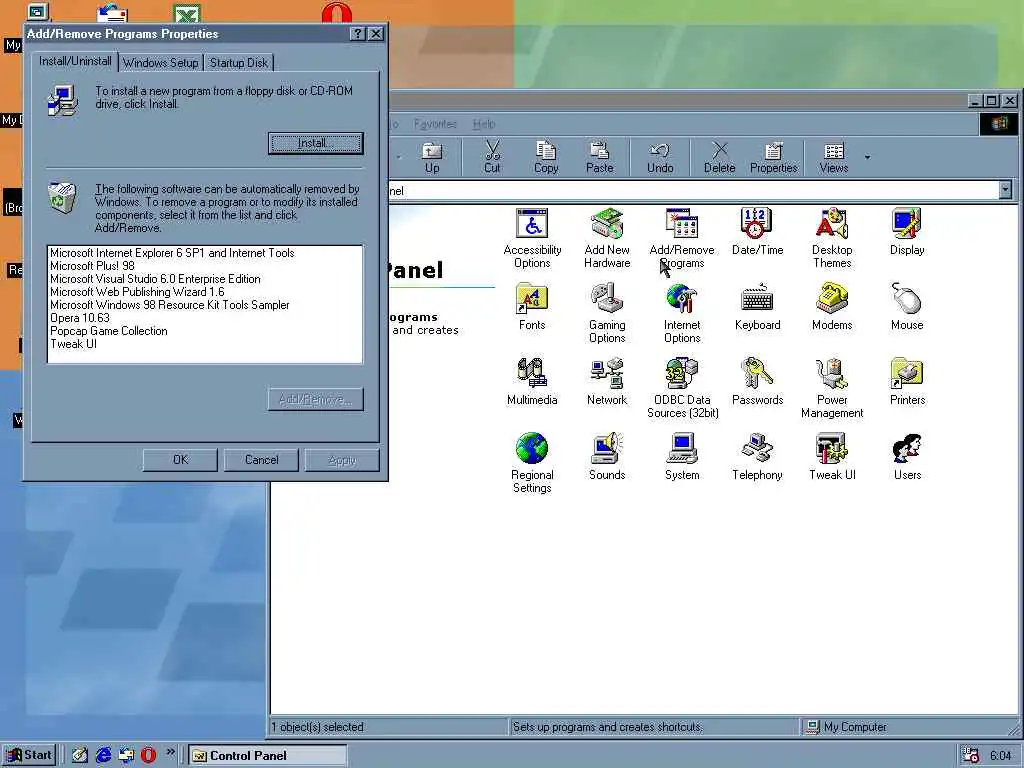Open the Gaming Options icon
Image resolution: width=1024 pixels, height=768 pixels.
click(x=607, y=313)
